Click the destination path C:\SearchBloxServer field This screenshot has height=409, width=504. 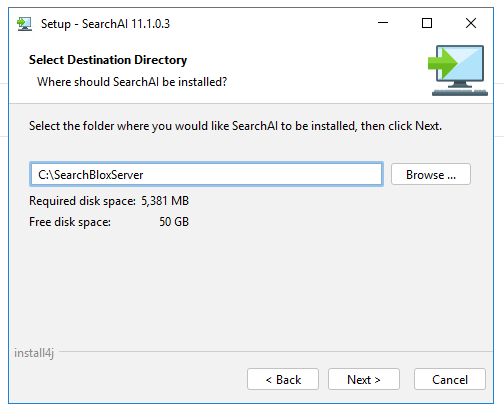(x=206, y=174)
